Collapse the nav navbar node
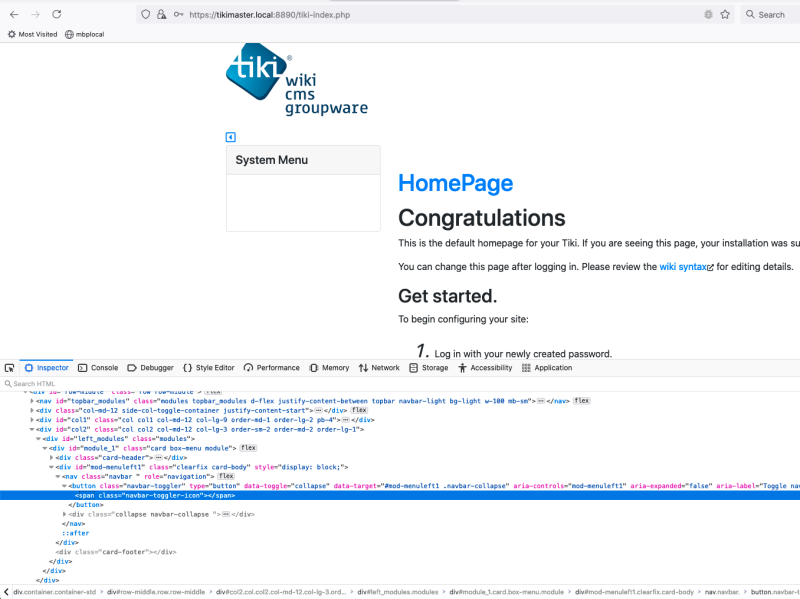 tap(58, 477)
